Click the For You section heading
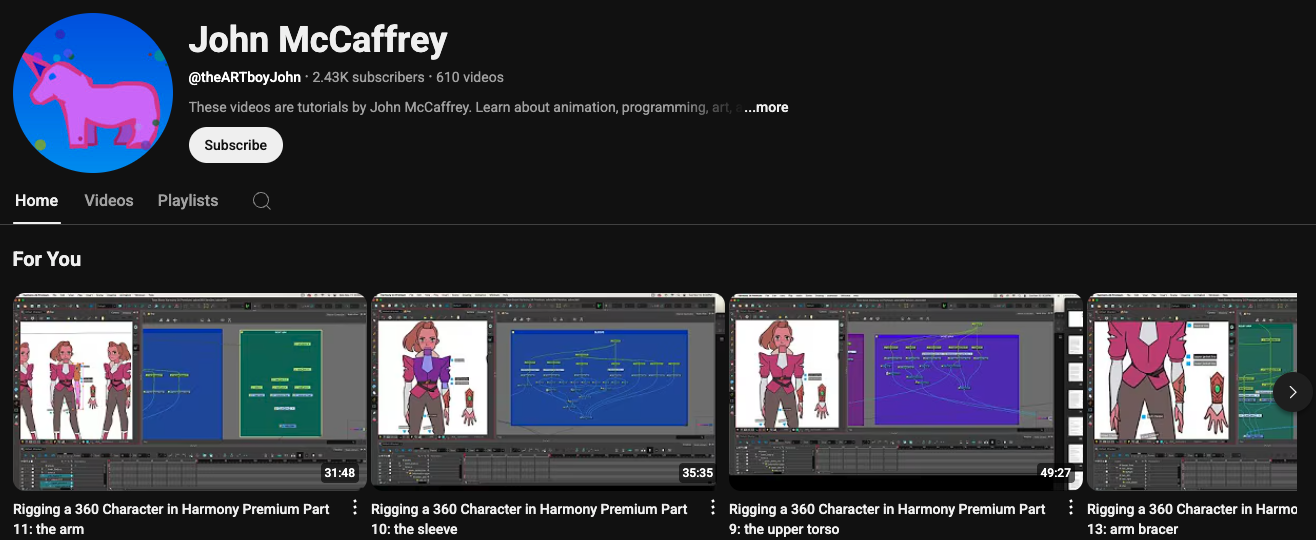This screenshot has width=1316, height=540. click(x=47, y=259)
